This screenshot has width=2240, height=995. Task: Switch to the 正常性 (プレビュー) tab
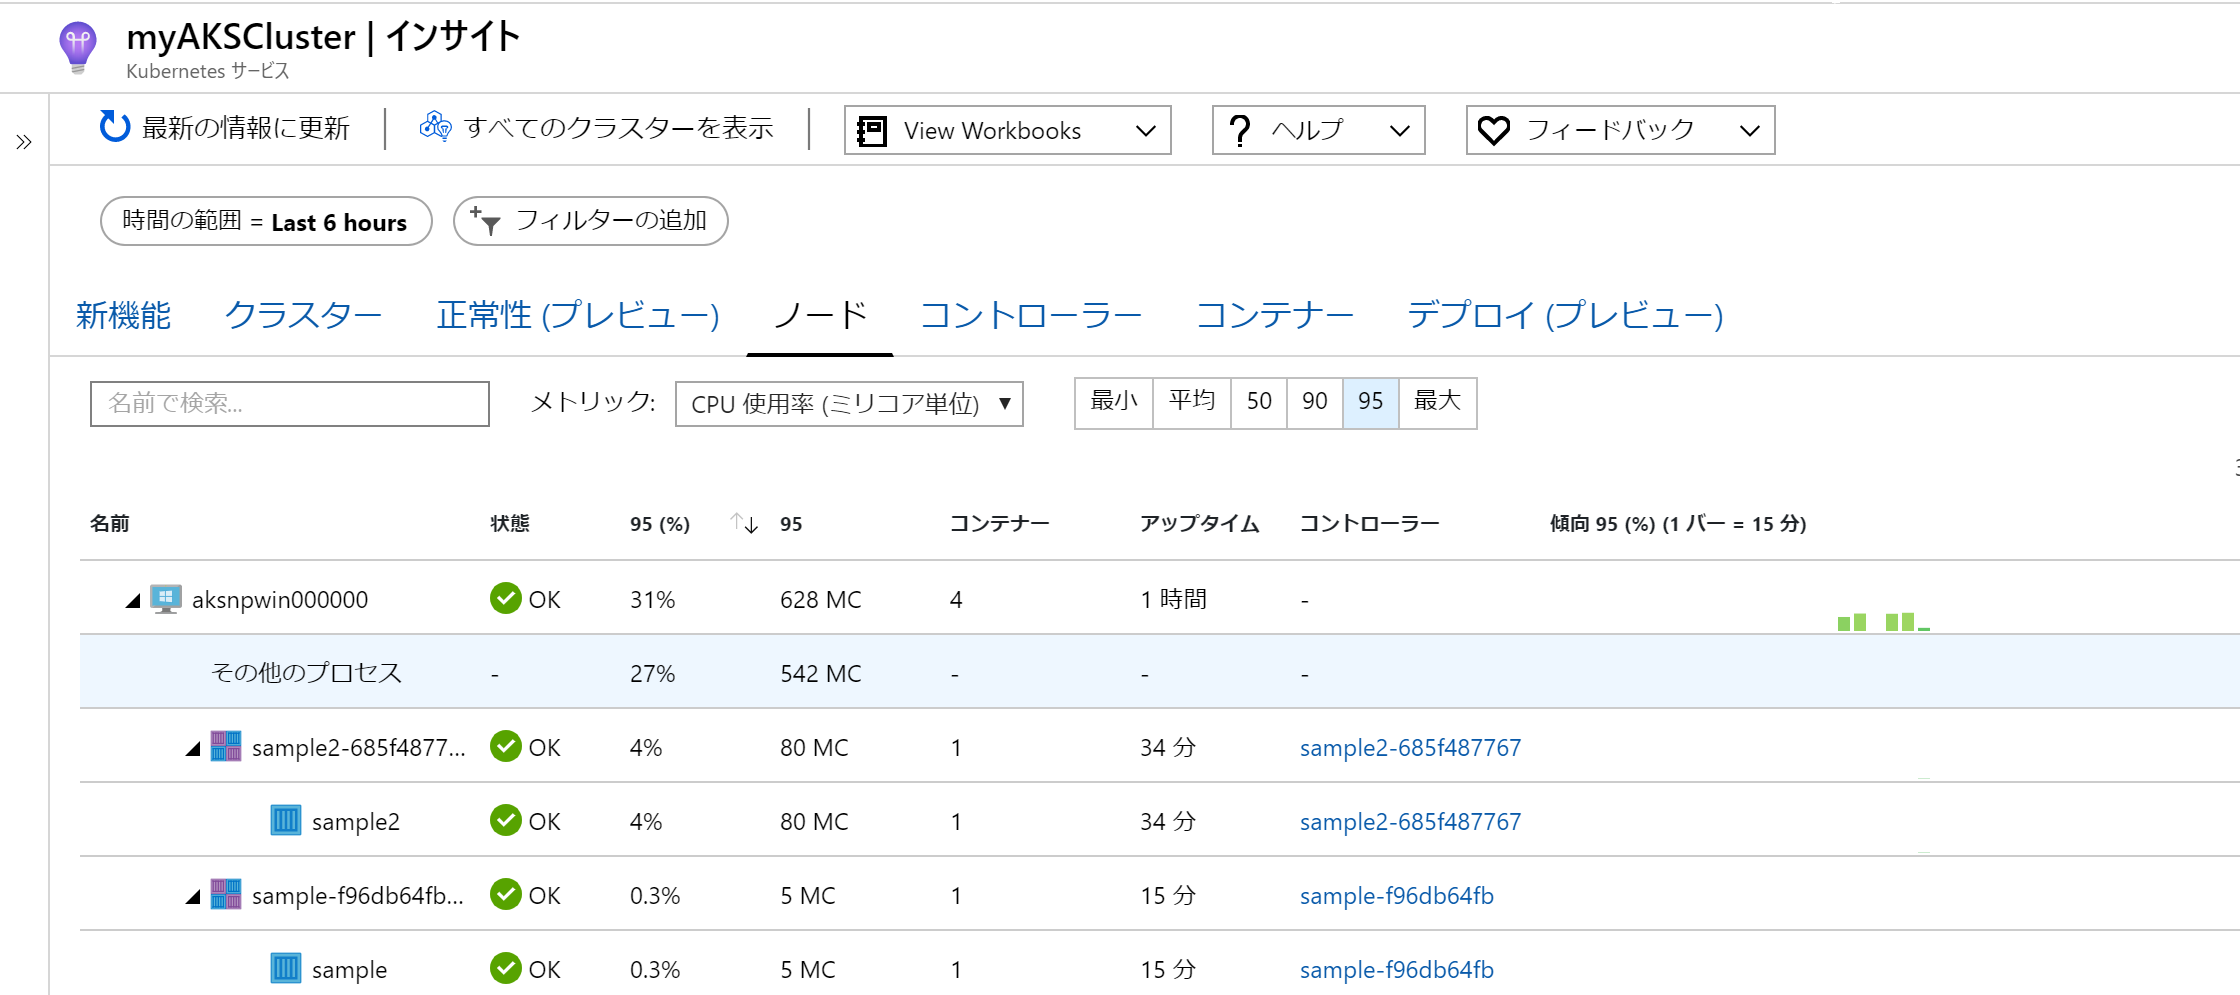[578, 316]
